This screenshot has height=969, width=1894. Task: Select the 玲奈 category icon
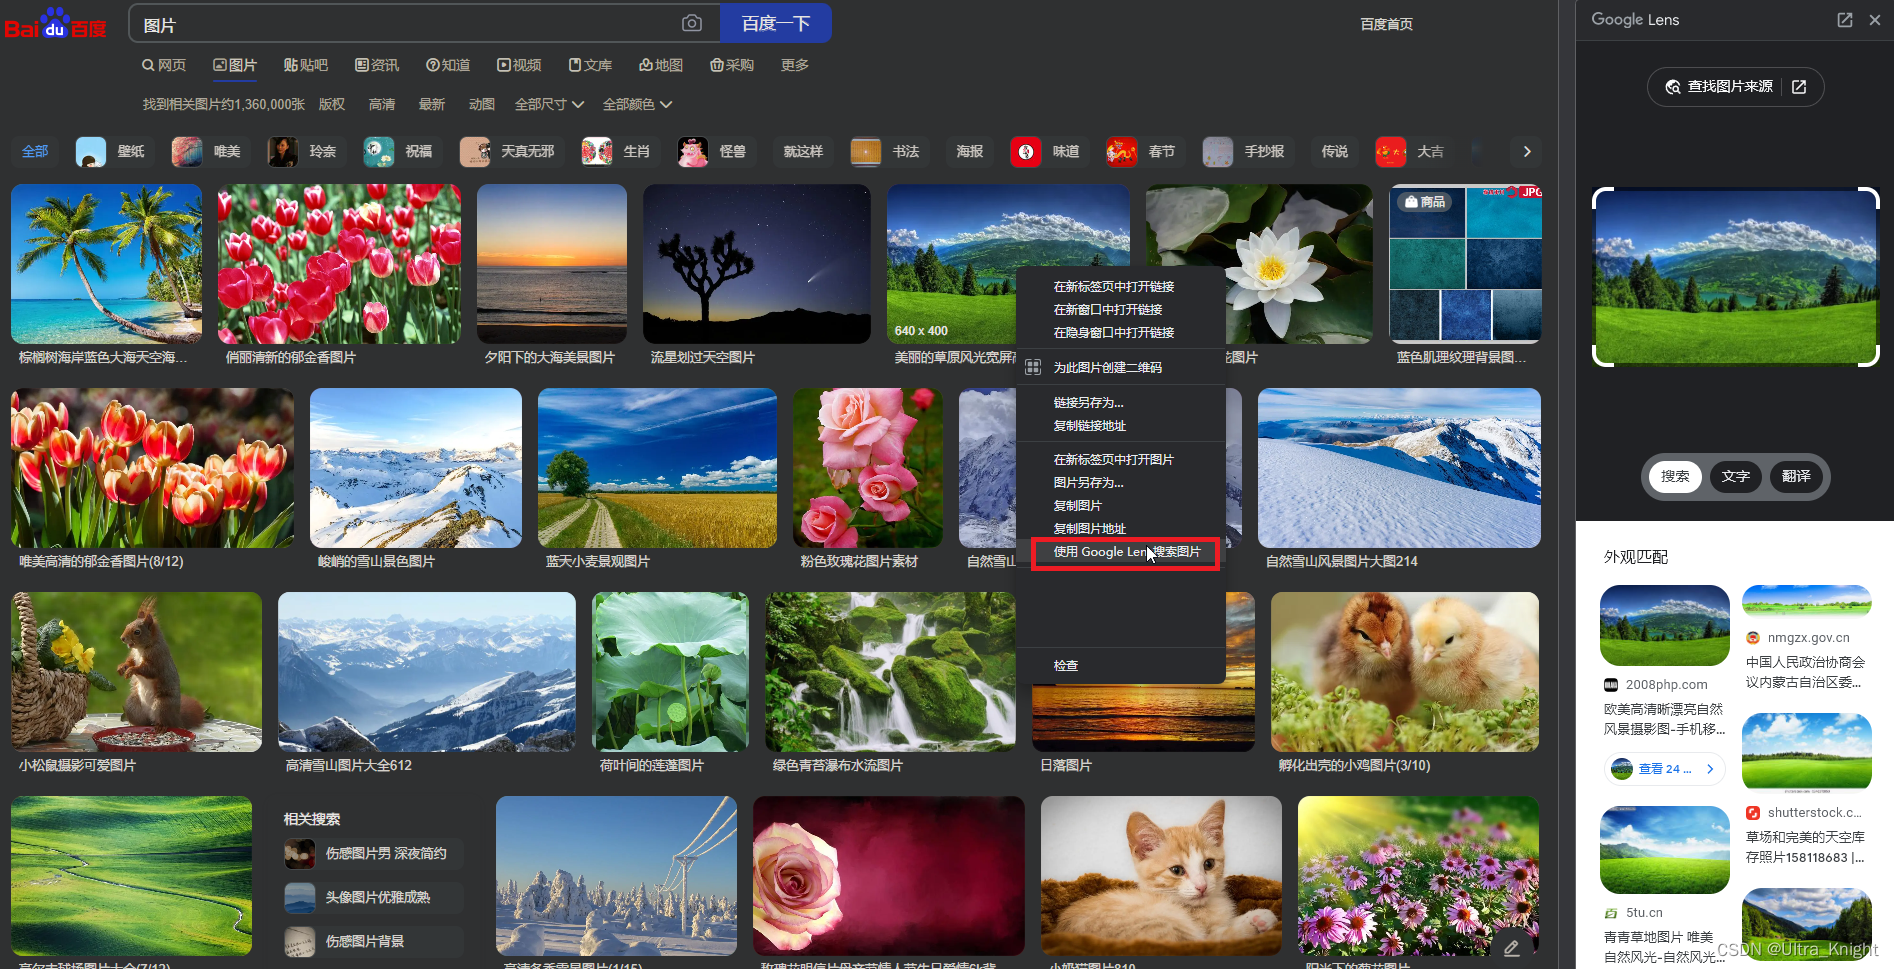tap(283, 152)
